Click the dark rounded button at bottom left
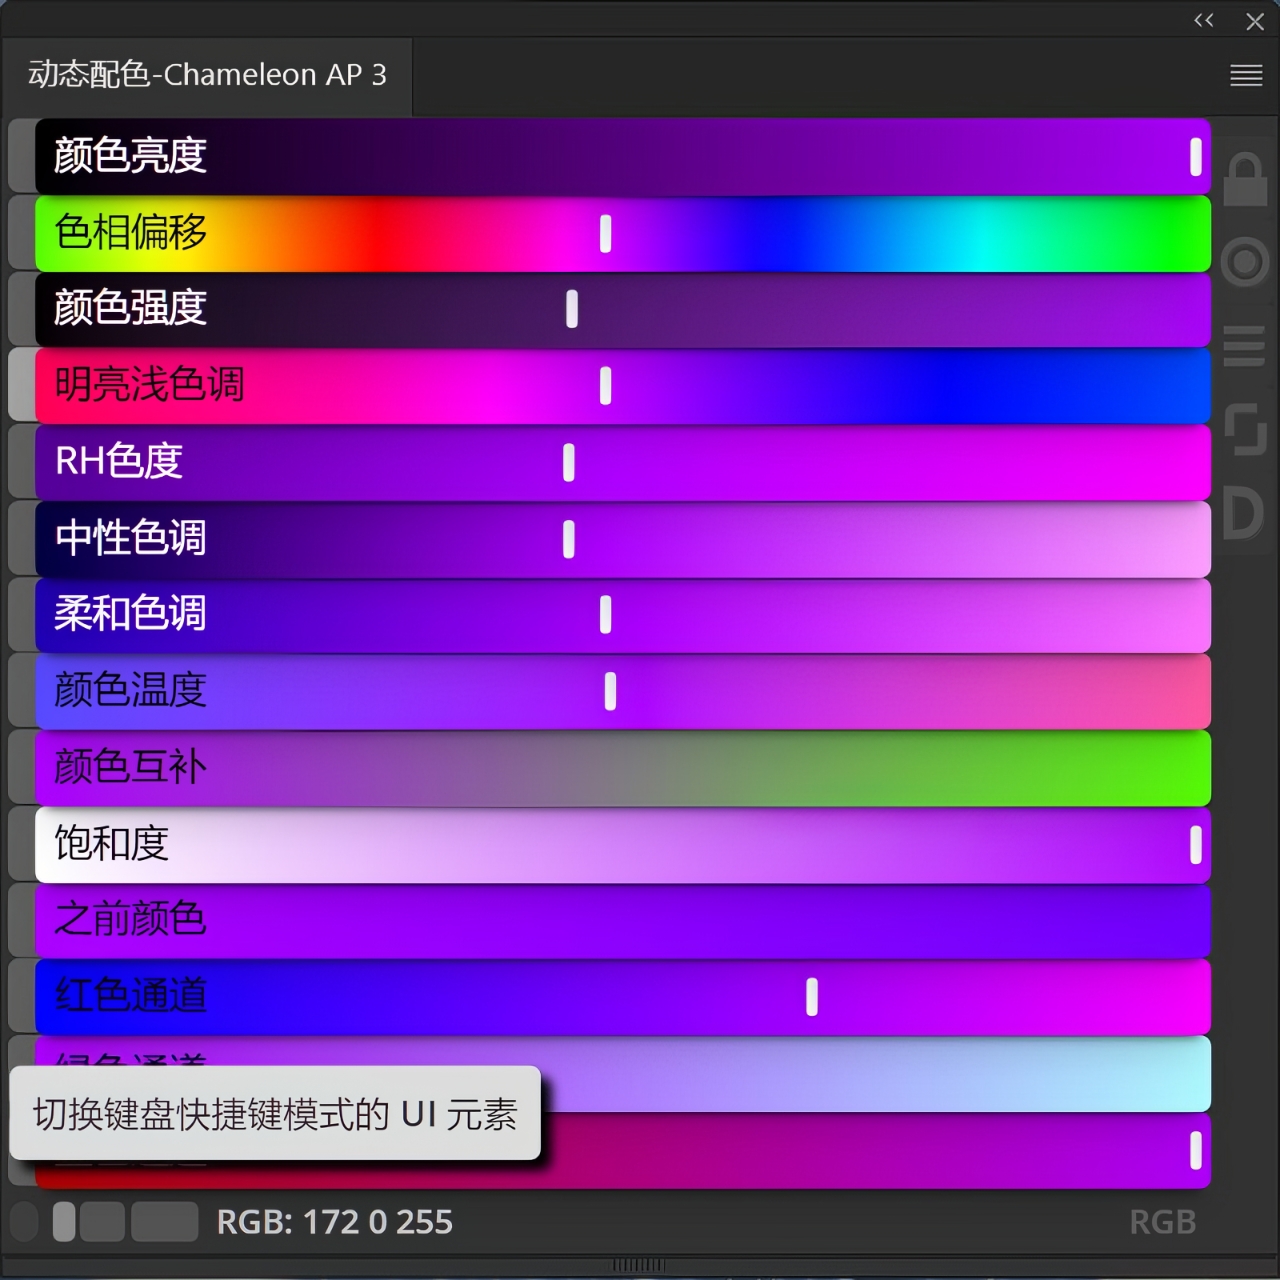Viewport: 1280px width, 1280px height. coord(24,1221)
